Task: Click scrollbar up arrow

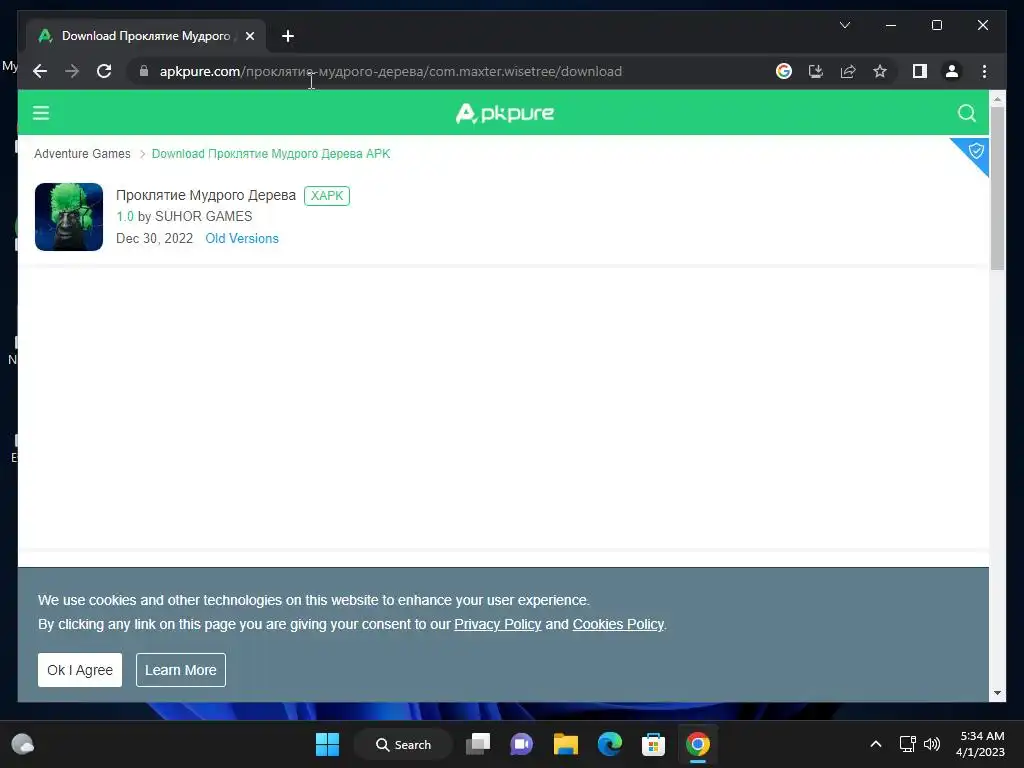Action: click(x=997, y=99)
